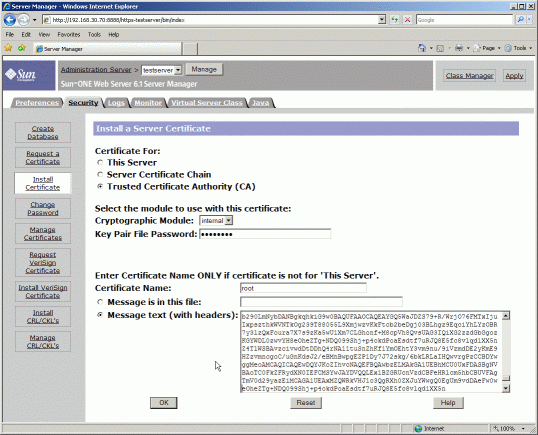538x435 pixels.
Task: Click the Feeds toolbar icon
Action: coord(440,48)
